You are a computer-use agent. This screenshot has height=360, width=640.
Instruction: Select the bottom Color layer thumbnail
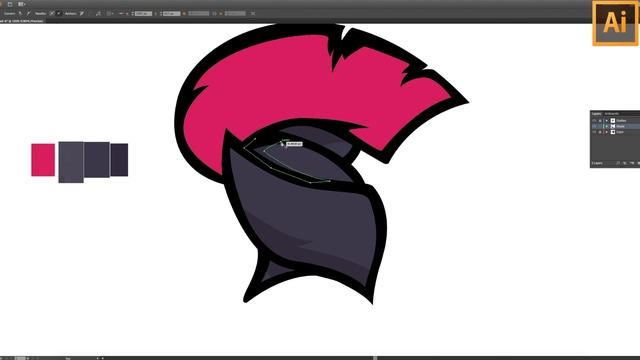point(613,132)
